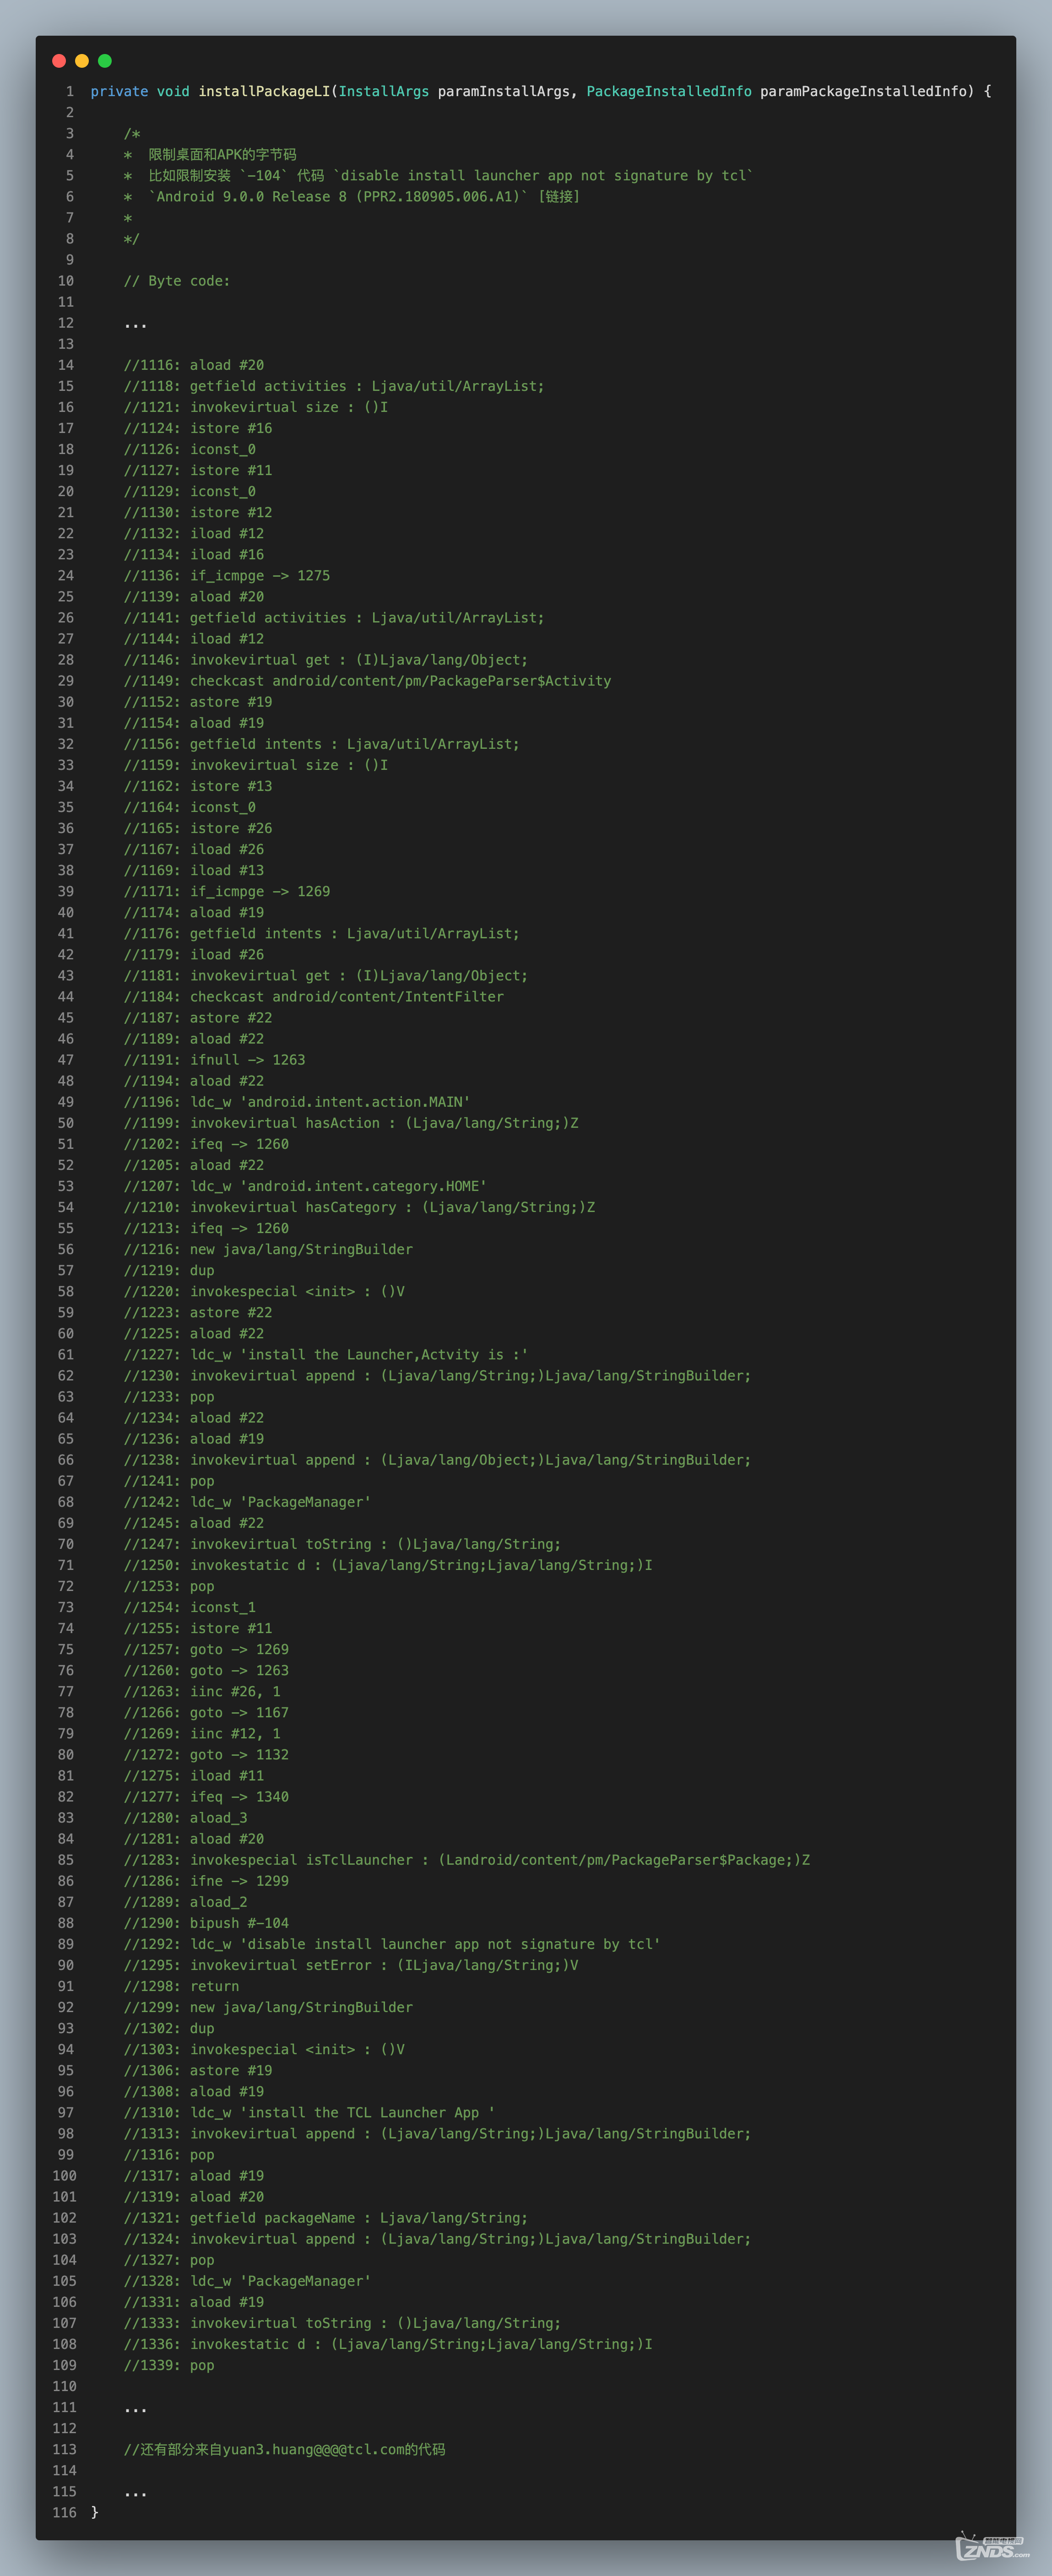Image resolution: width=1052 pixels, height=2576 pixels.
Task: Click '//1257: goto -> 1269' line
Action: pos(206,1649)
